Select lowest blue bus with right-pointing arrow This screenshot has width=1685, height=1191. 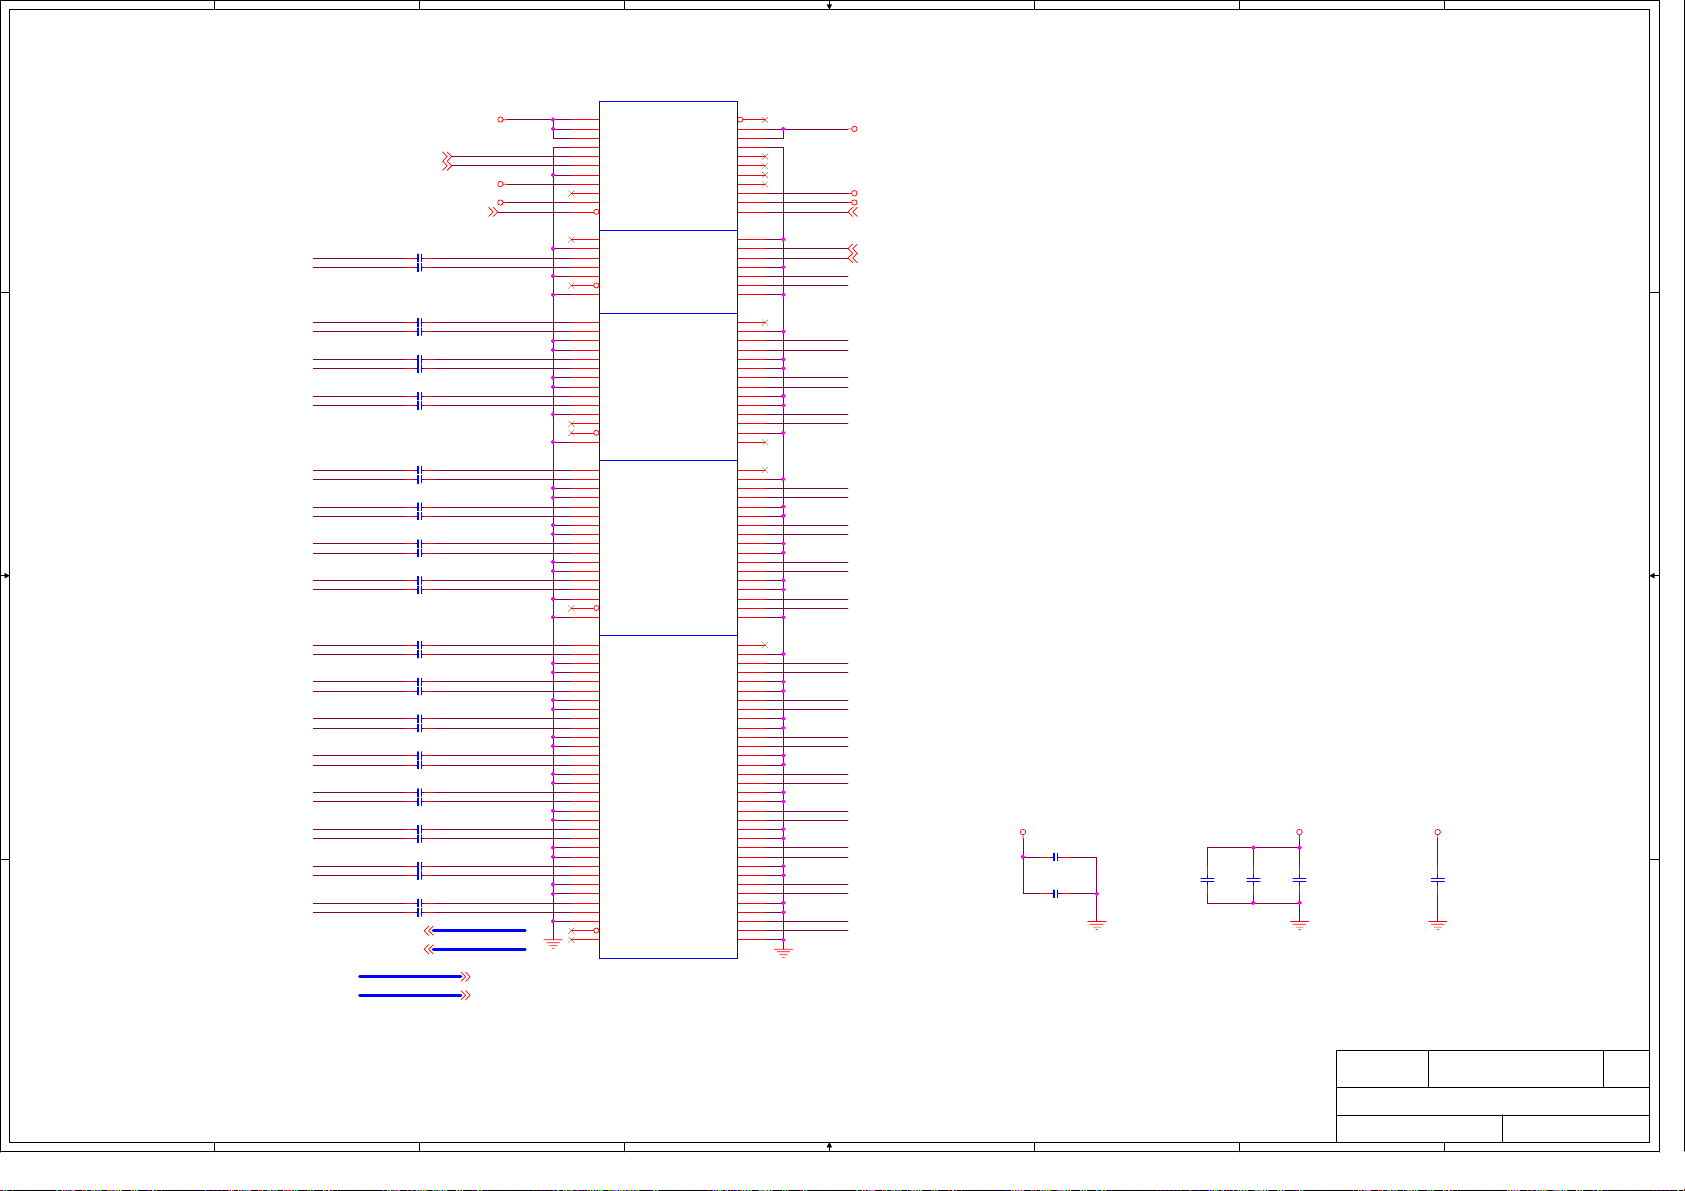click(410, 996)
